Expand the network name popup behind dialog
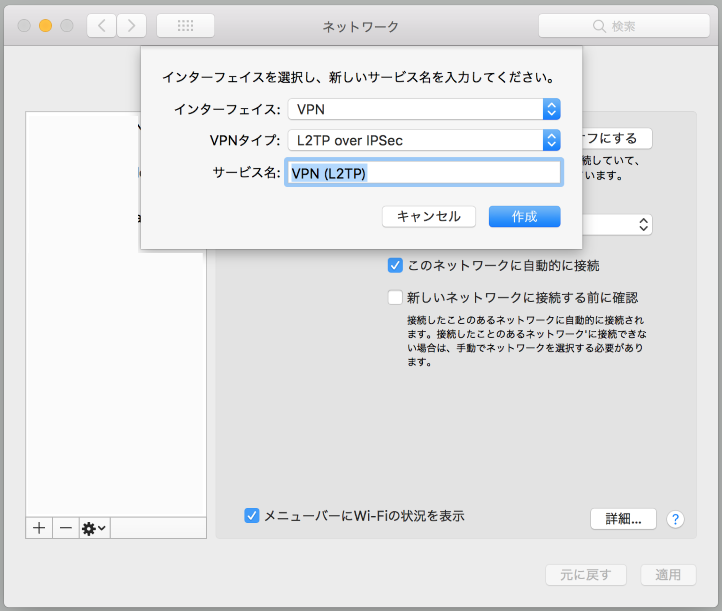Image resolution: width=722 pixels, height=611 pixels. click(644, 225)
